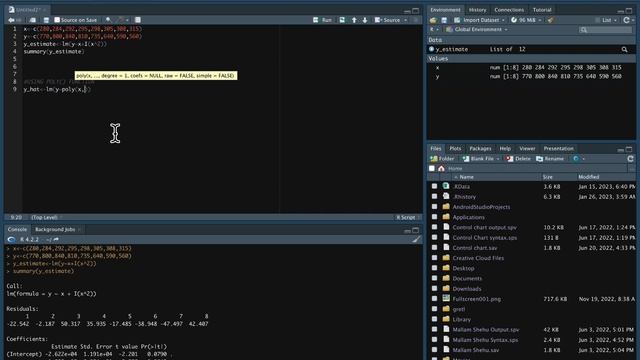Tick checkbox for Applications folder
The image size is (640, 360).
[434, 217]
